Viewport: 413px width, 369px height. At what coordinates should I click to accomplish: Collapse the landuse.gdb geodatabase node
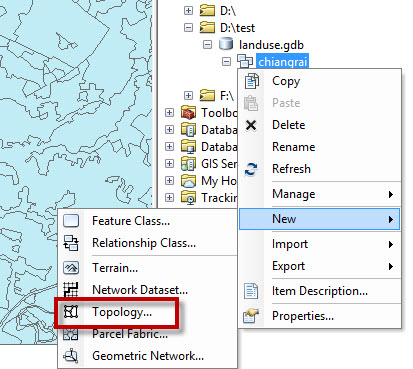[207, 45]
